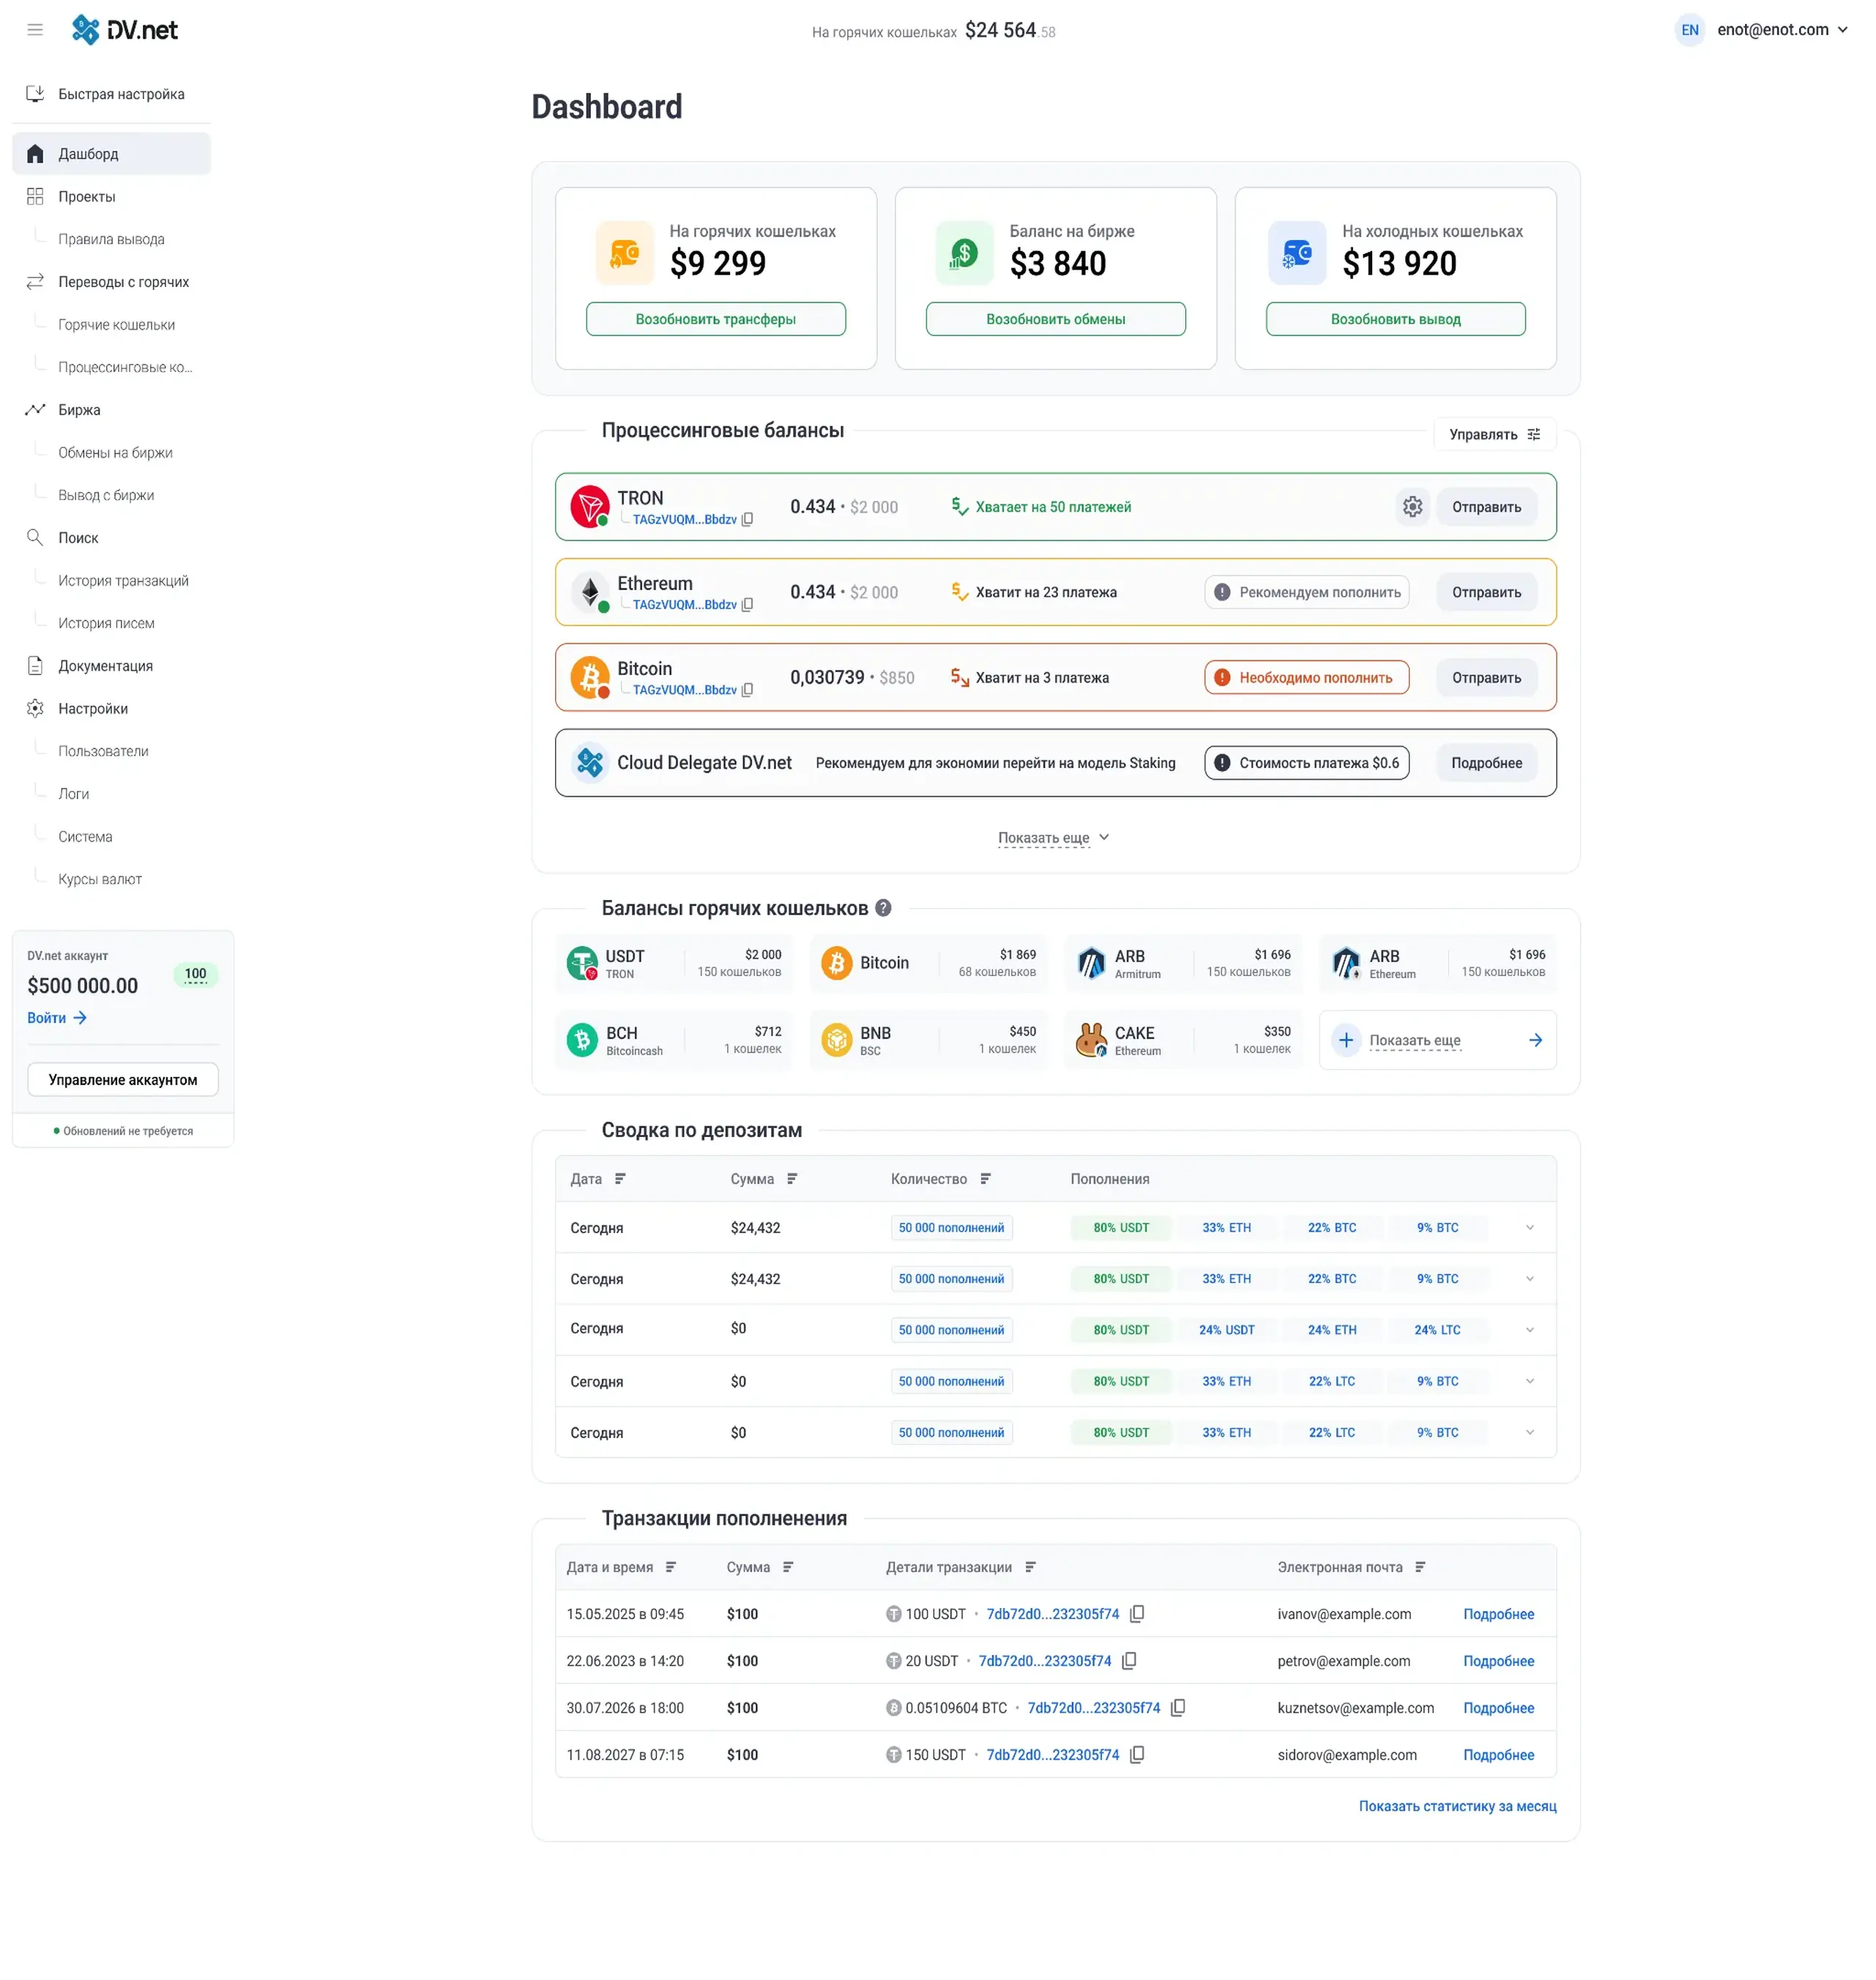Expand the first deposit row for today
The image size is (1876, 1980).
tap(1529, 1227)
